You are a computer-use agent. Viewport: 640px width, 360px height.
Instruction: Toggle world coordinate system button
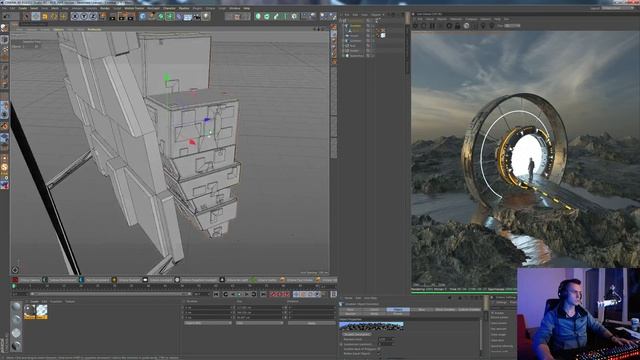[102, 16]
